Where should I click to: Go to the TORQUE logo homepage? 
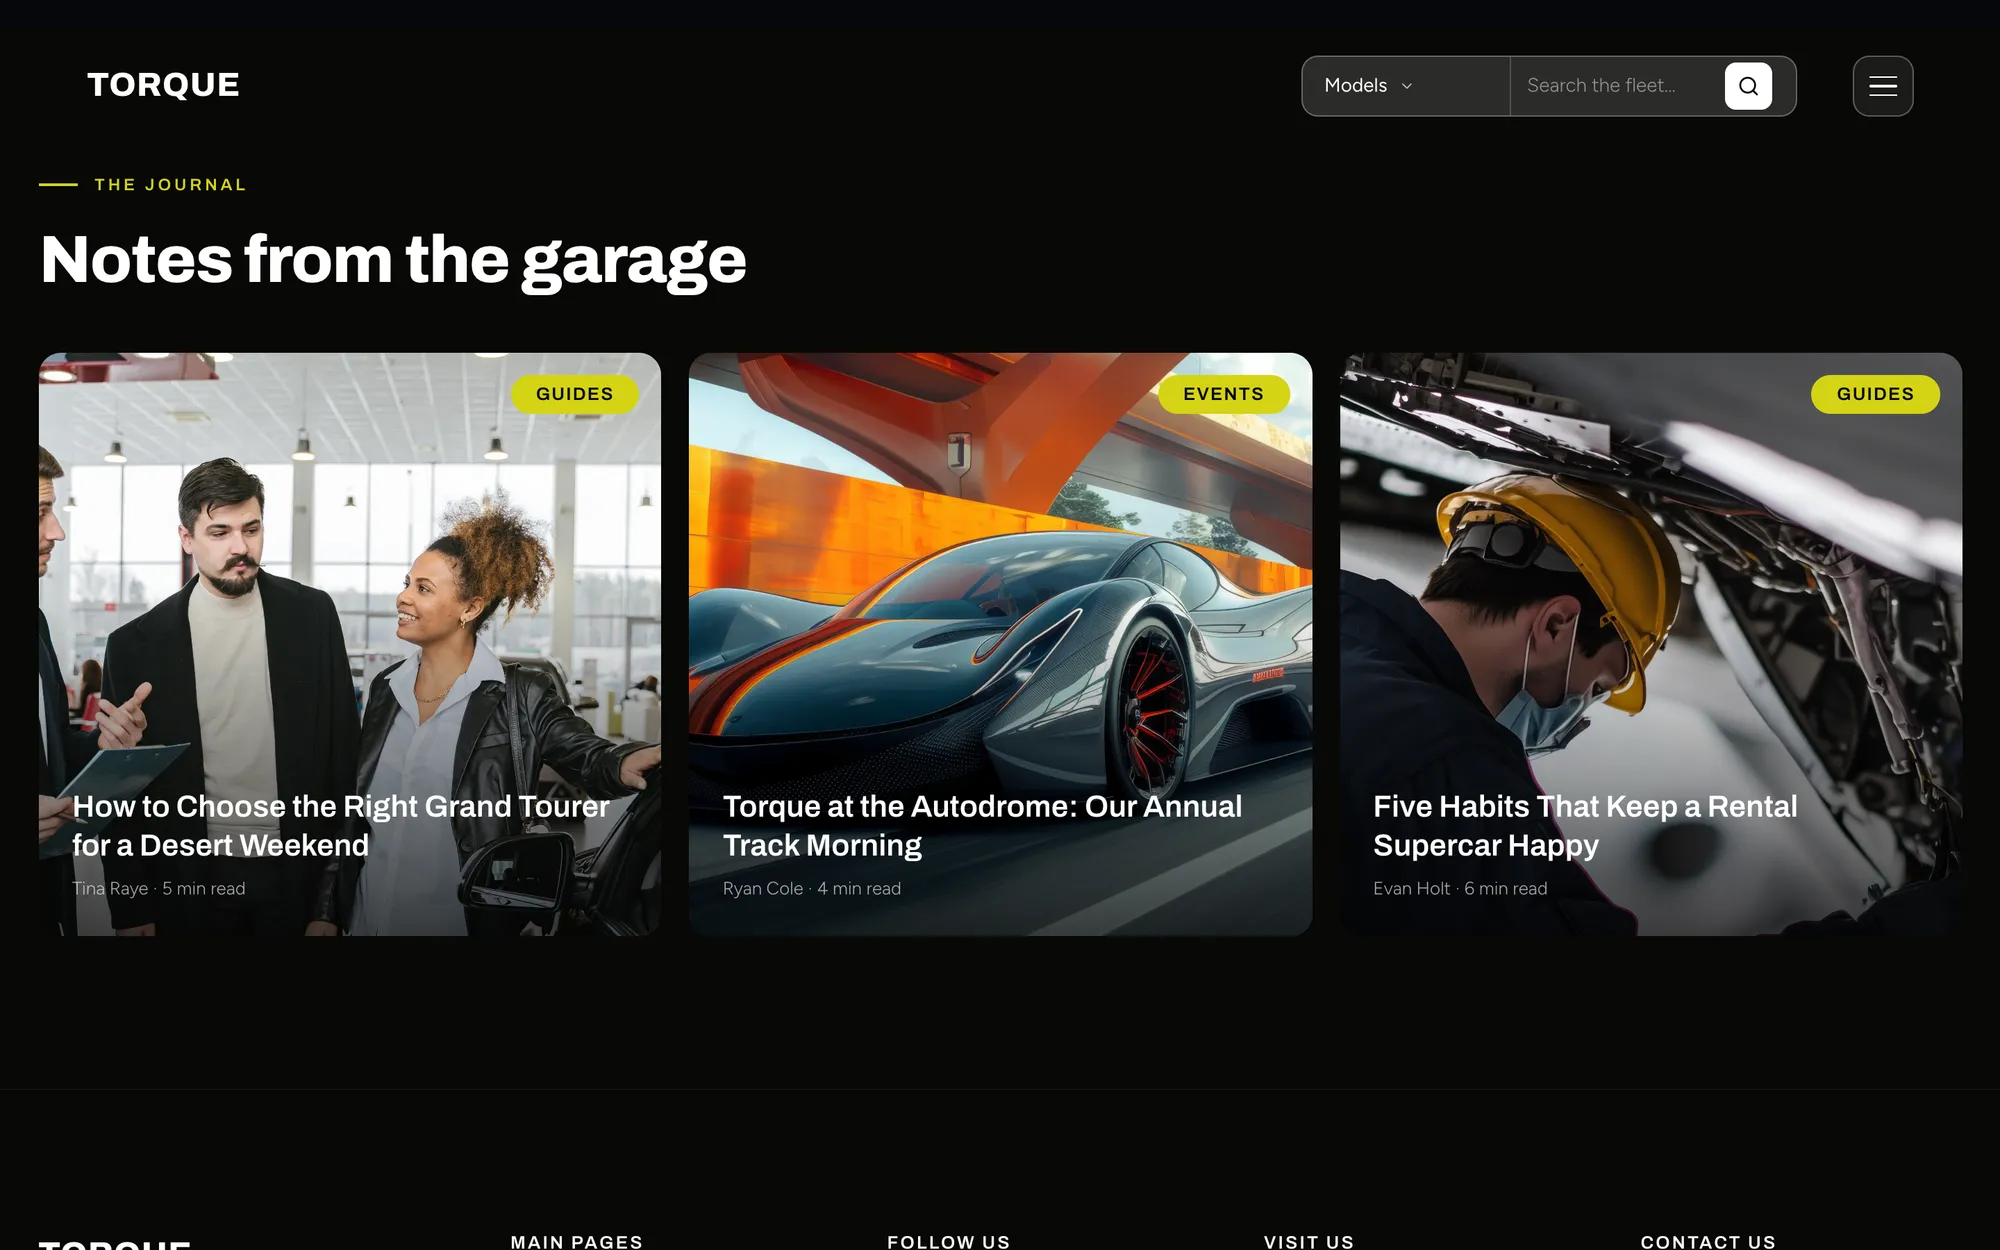[163, 85]
